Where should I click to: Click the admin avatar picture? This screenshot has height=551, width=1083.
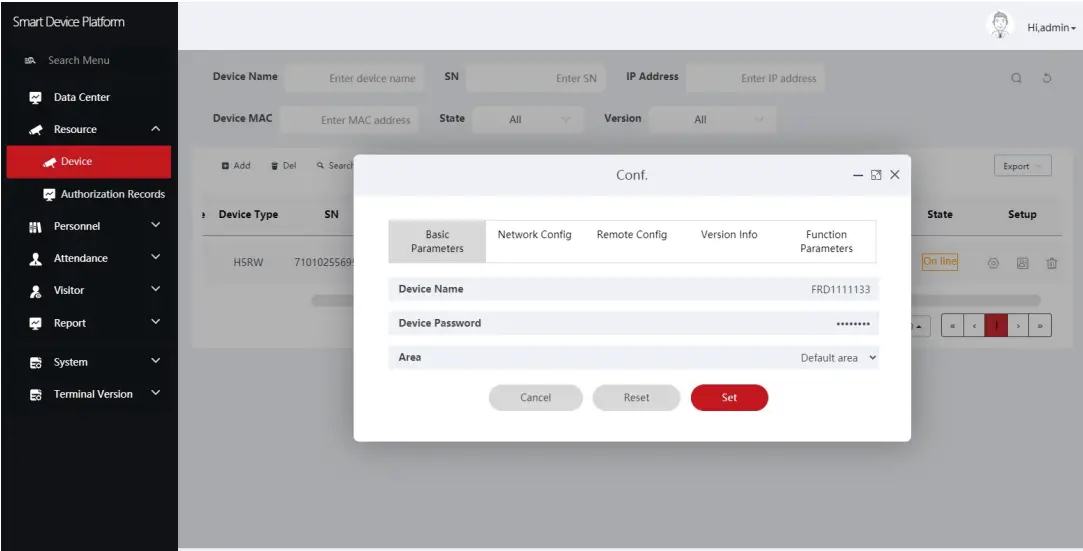999,25
